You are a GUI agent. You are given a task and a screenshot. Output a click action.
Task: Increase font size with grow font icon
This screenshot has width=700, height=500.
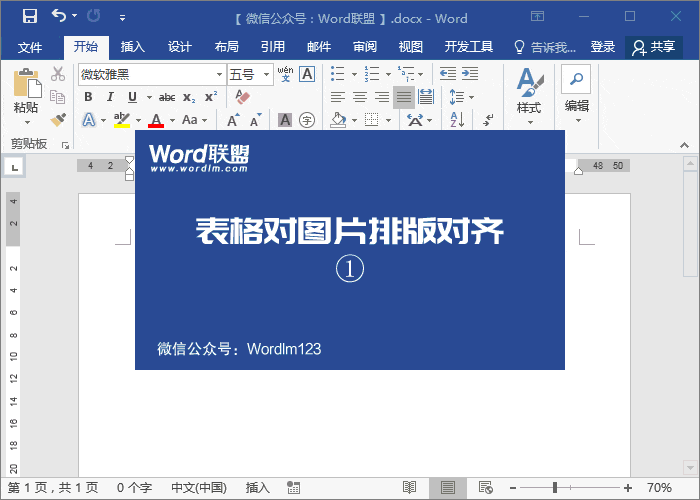tap(233, 120)
